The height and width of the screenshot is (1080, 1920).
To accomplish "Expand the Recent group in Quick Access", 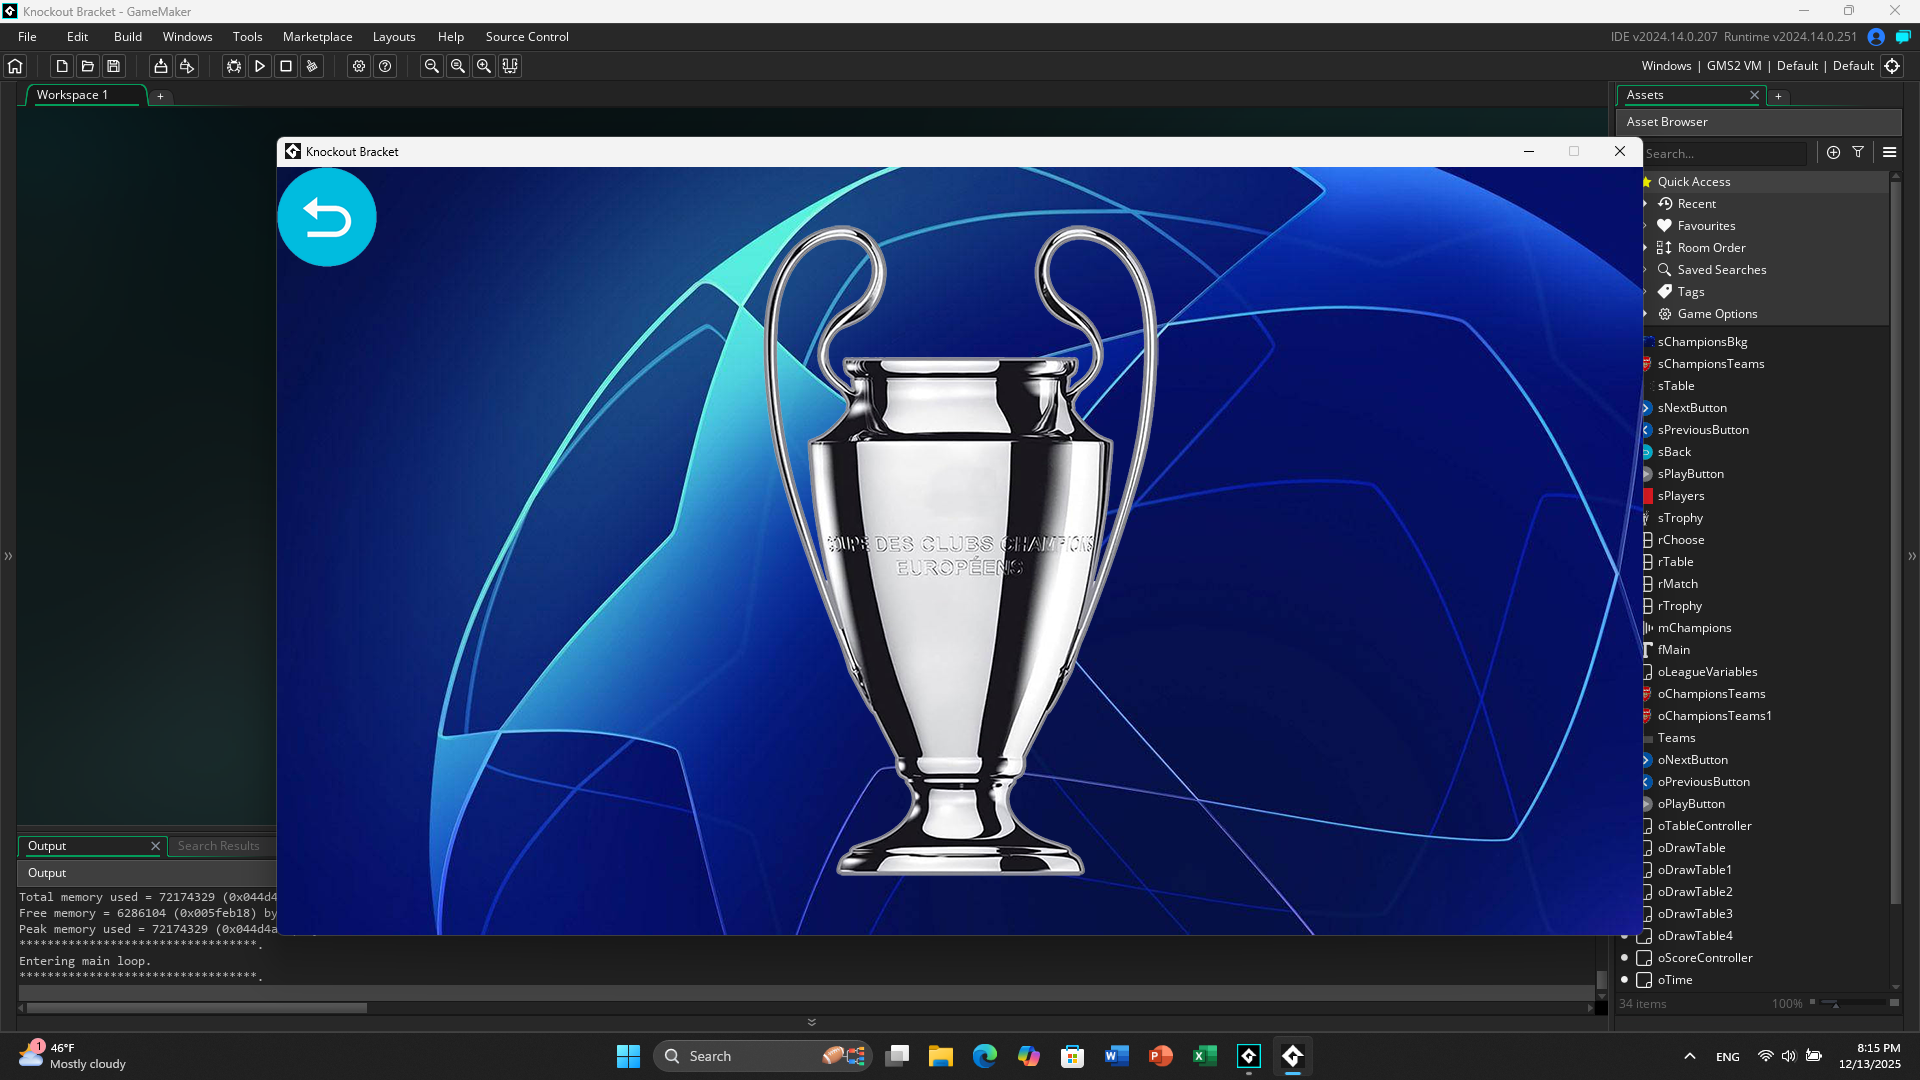I will tap(1645, 204).
